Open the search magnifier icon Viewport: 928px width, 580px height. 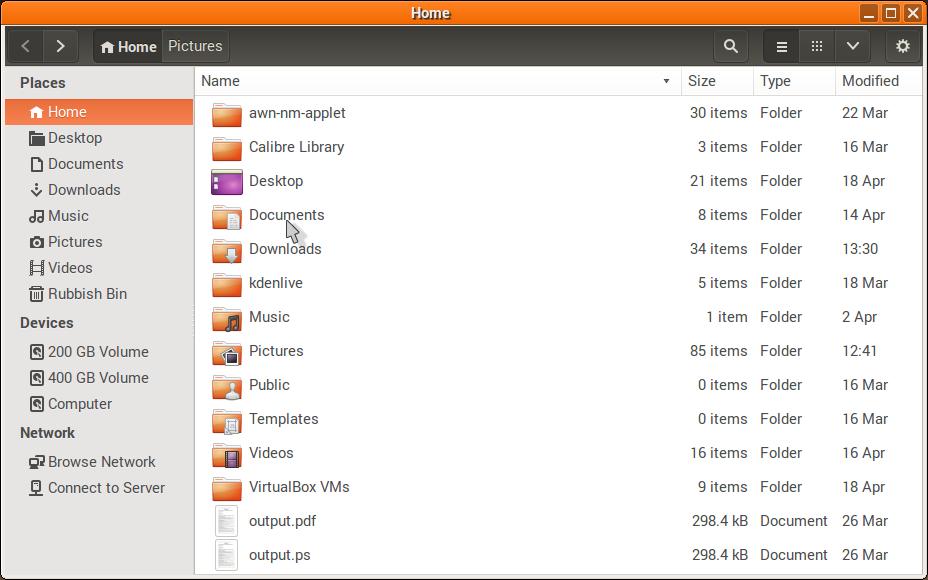pos(731,46)
